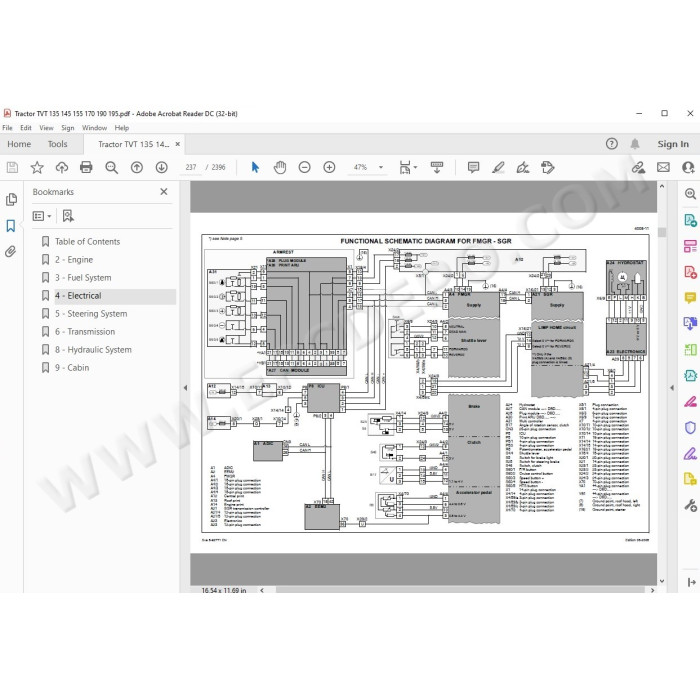The height and width of the screenshot is (700, 700).
Task: Click the Sign In button
Action: [x=673, y=144]
